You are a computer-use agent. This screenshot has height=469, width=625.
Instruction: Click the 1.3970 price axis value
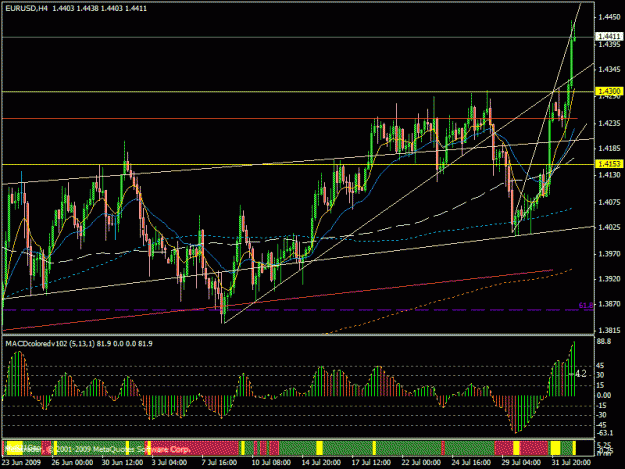pos(609,254)
